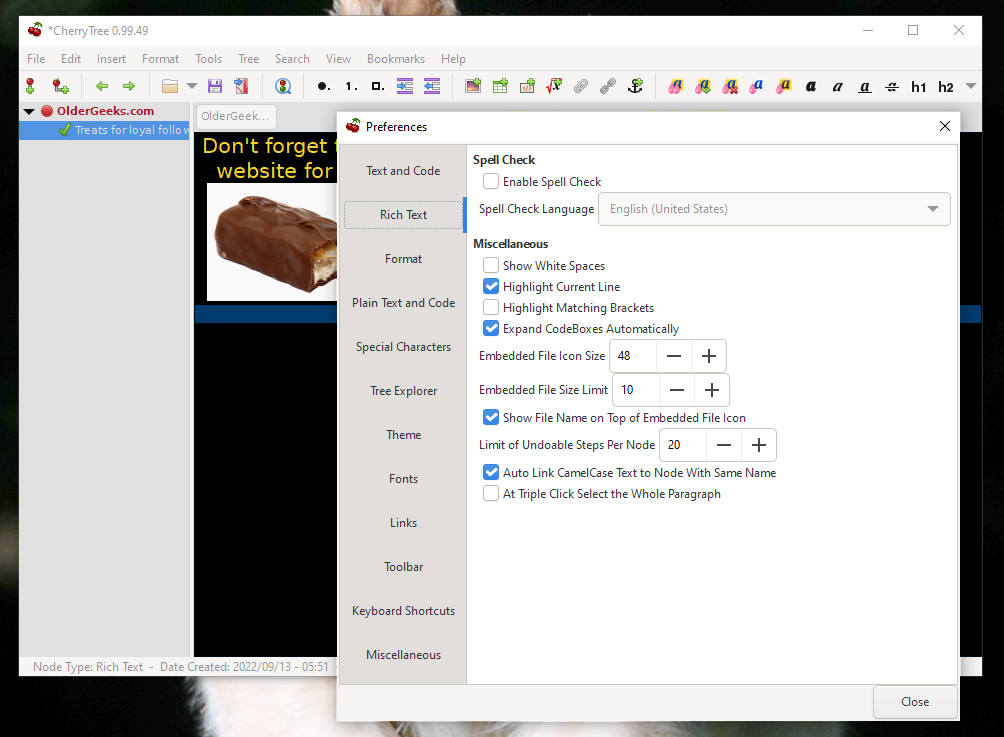Uncheck Highlight Current Line

pos(491,286)
